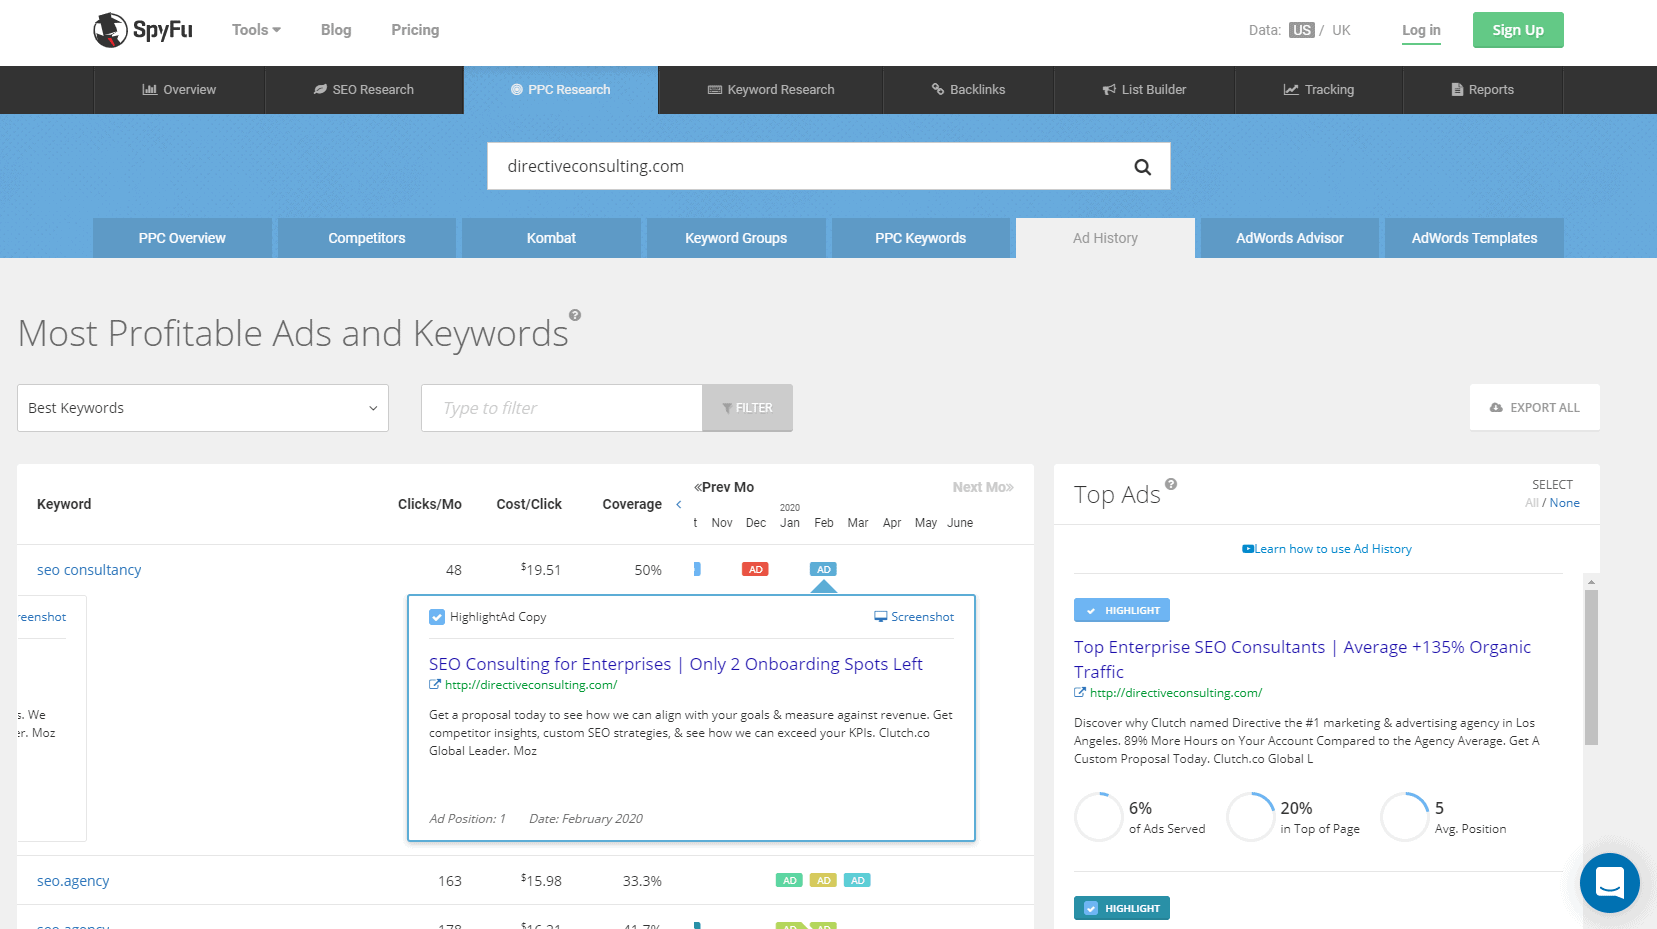The image size is (1657, 929).
Task: Open the List Builder section
Action: pos(1144,90)
